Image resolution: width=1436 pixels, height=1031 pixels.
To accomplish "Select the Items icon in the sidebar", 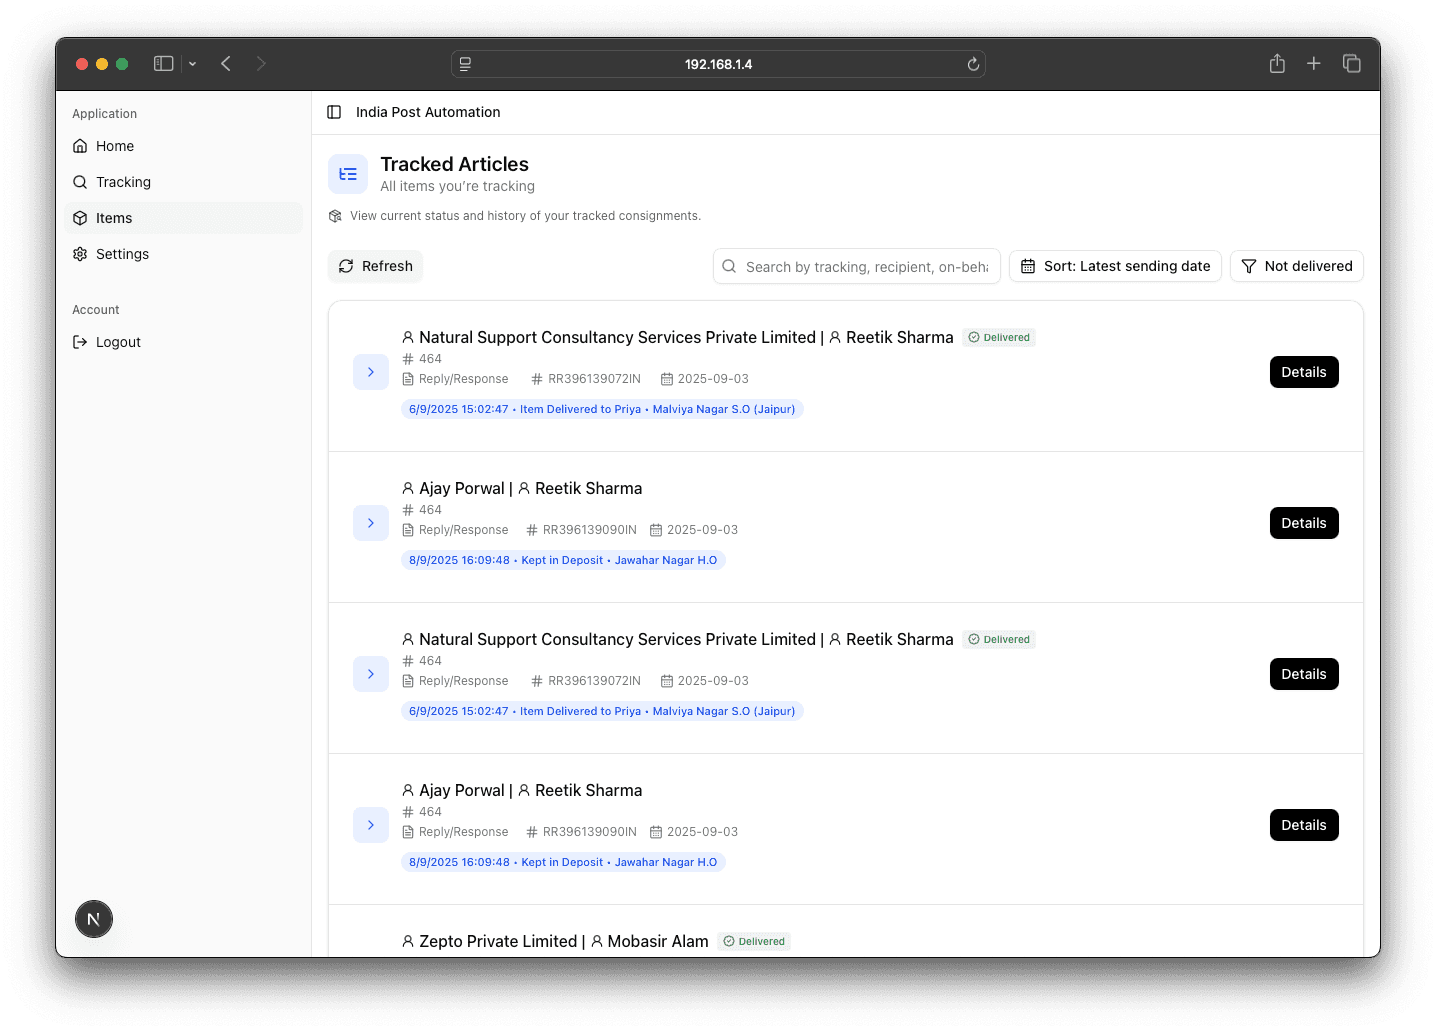I will (80, 217).
